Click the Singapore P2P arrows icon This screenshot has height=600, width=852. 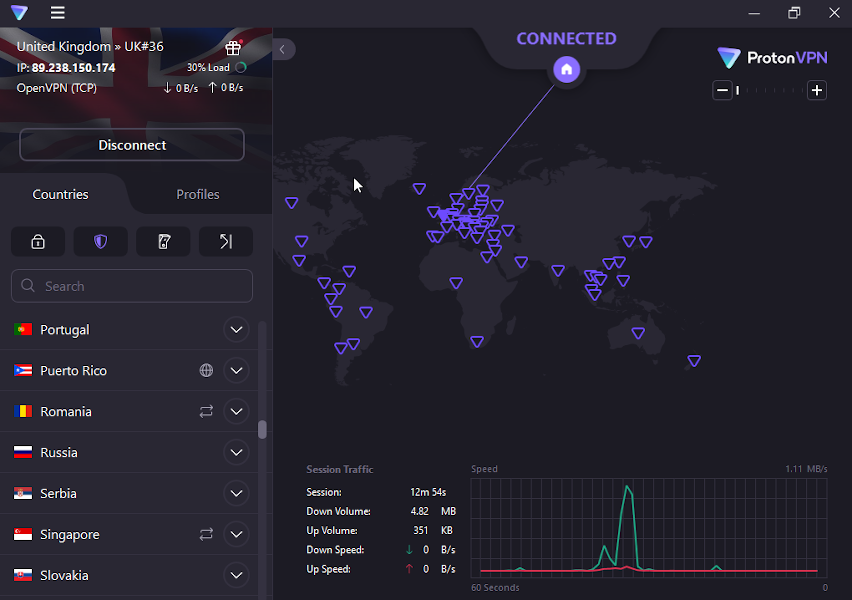pos(206,534)
